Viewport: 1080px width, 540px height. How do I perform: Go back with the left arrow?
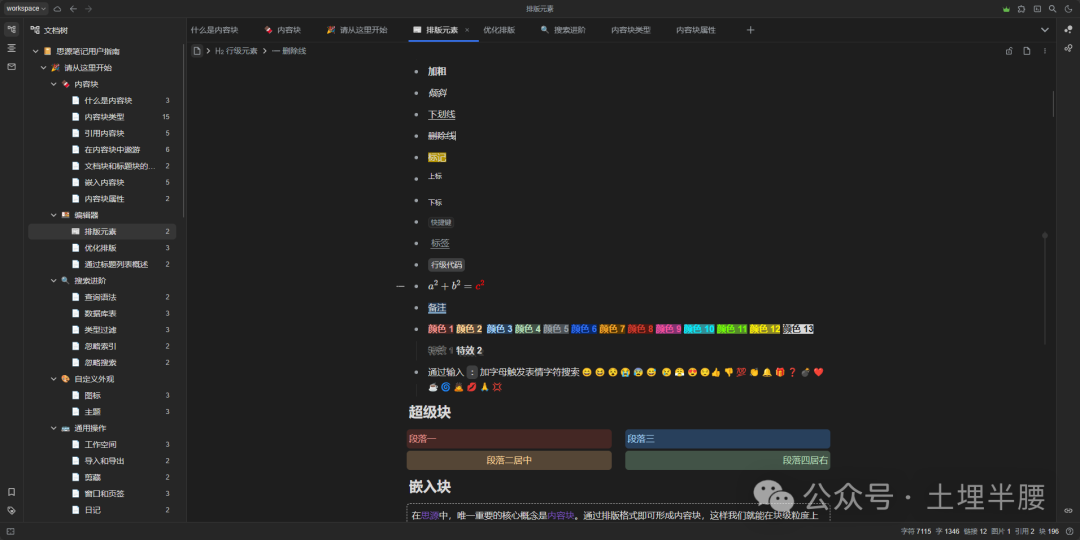coord(73,9)
